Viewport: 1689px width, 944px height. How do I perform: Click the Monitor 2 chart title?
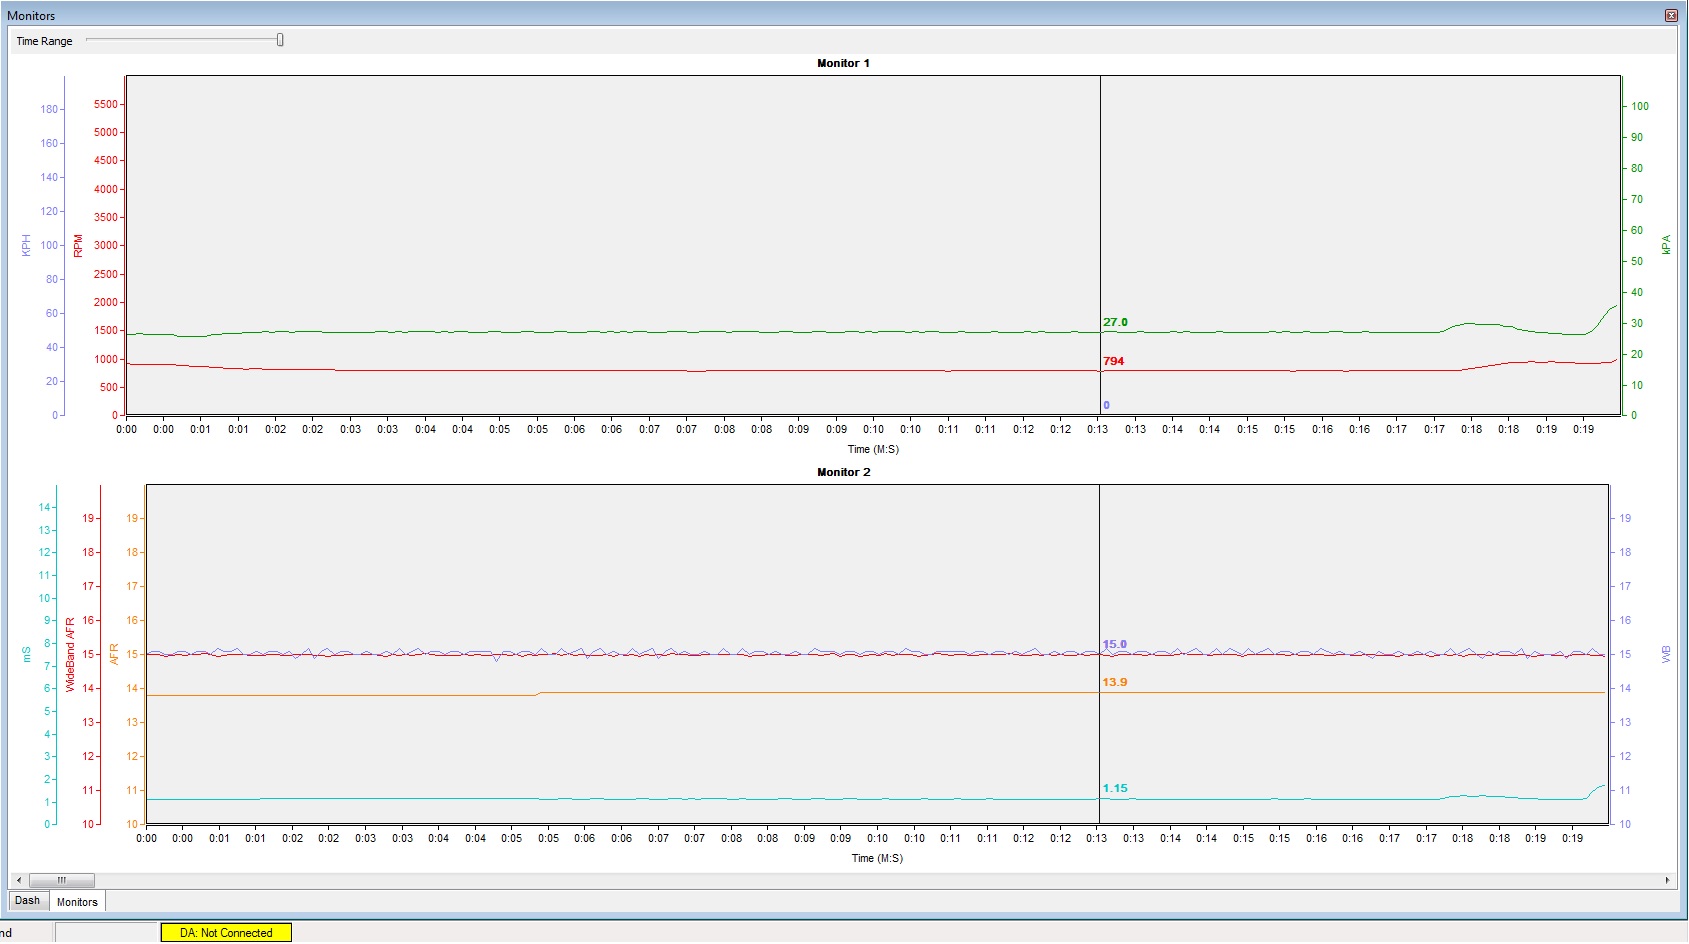[843, 472]
